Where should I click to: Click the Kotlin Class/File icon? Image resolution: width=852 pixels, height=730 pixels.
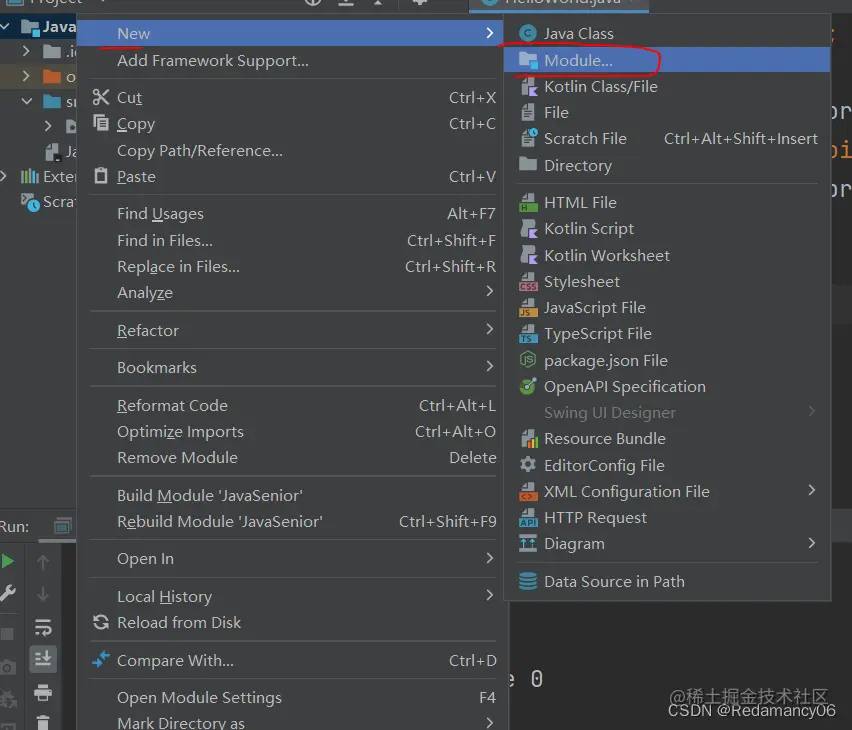click(528, 86)
